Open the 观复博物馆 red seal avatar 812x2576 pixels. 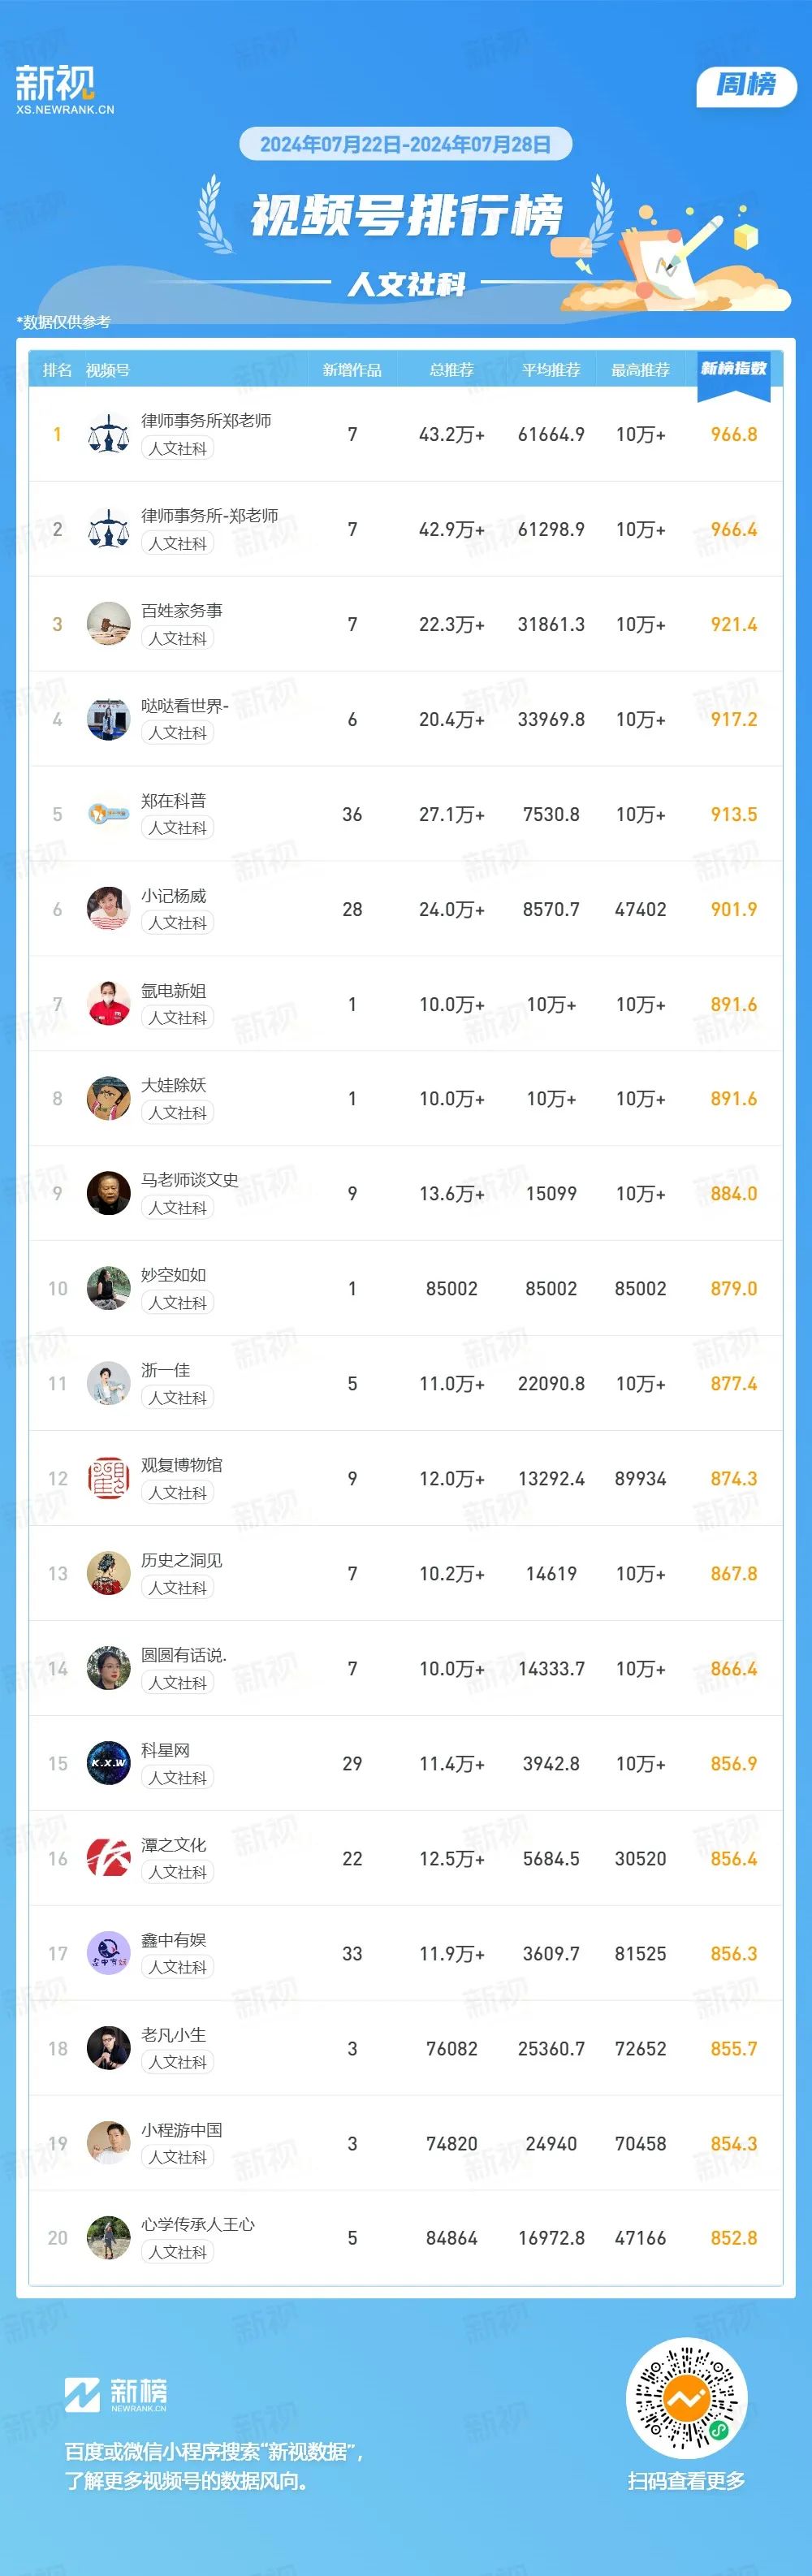pyautogui.click(x=108, y=1478)
